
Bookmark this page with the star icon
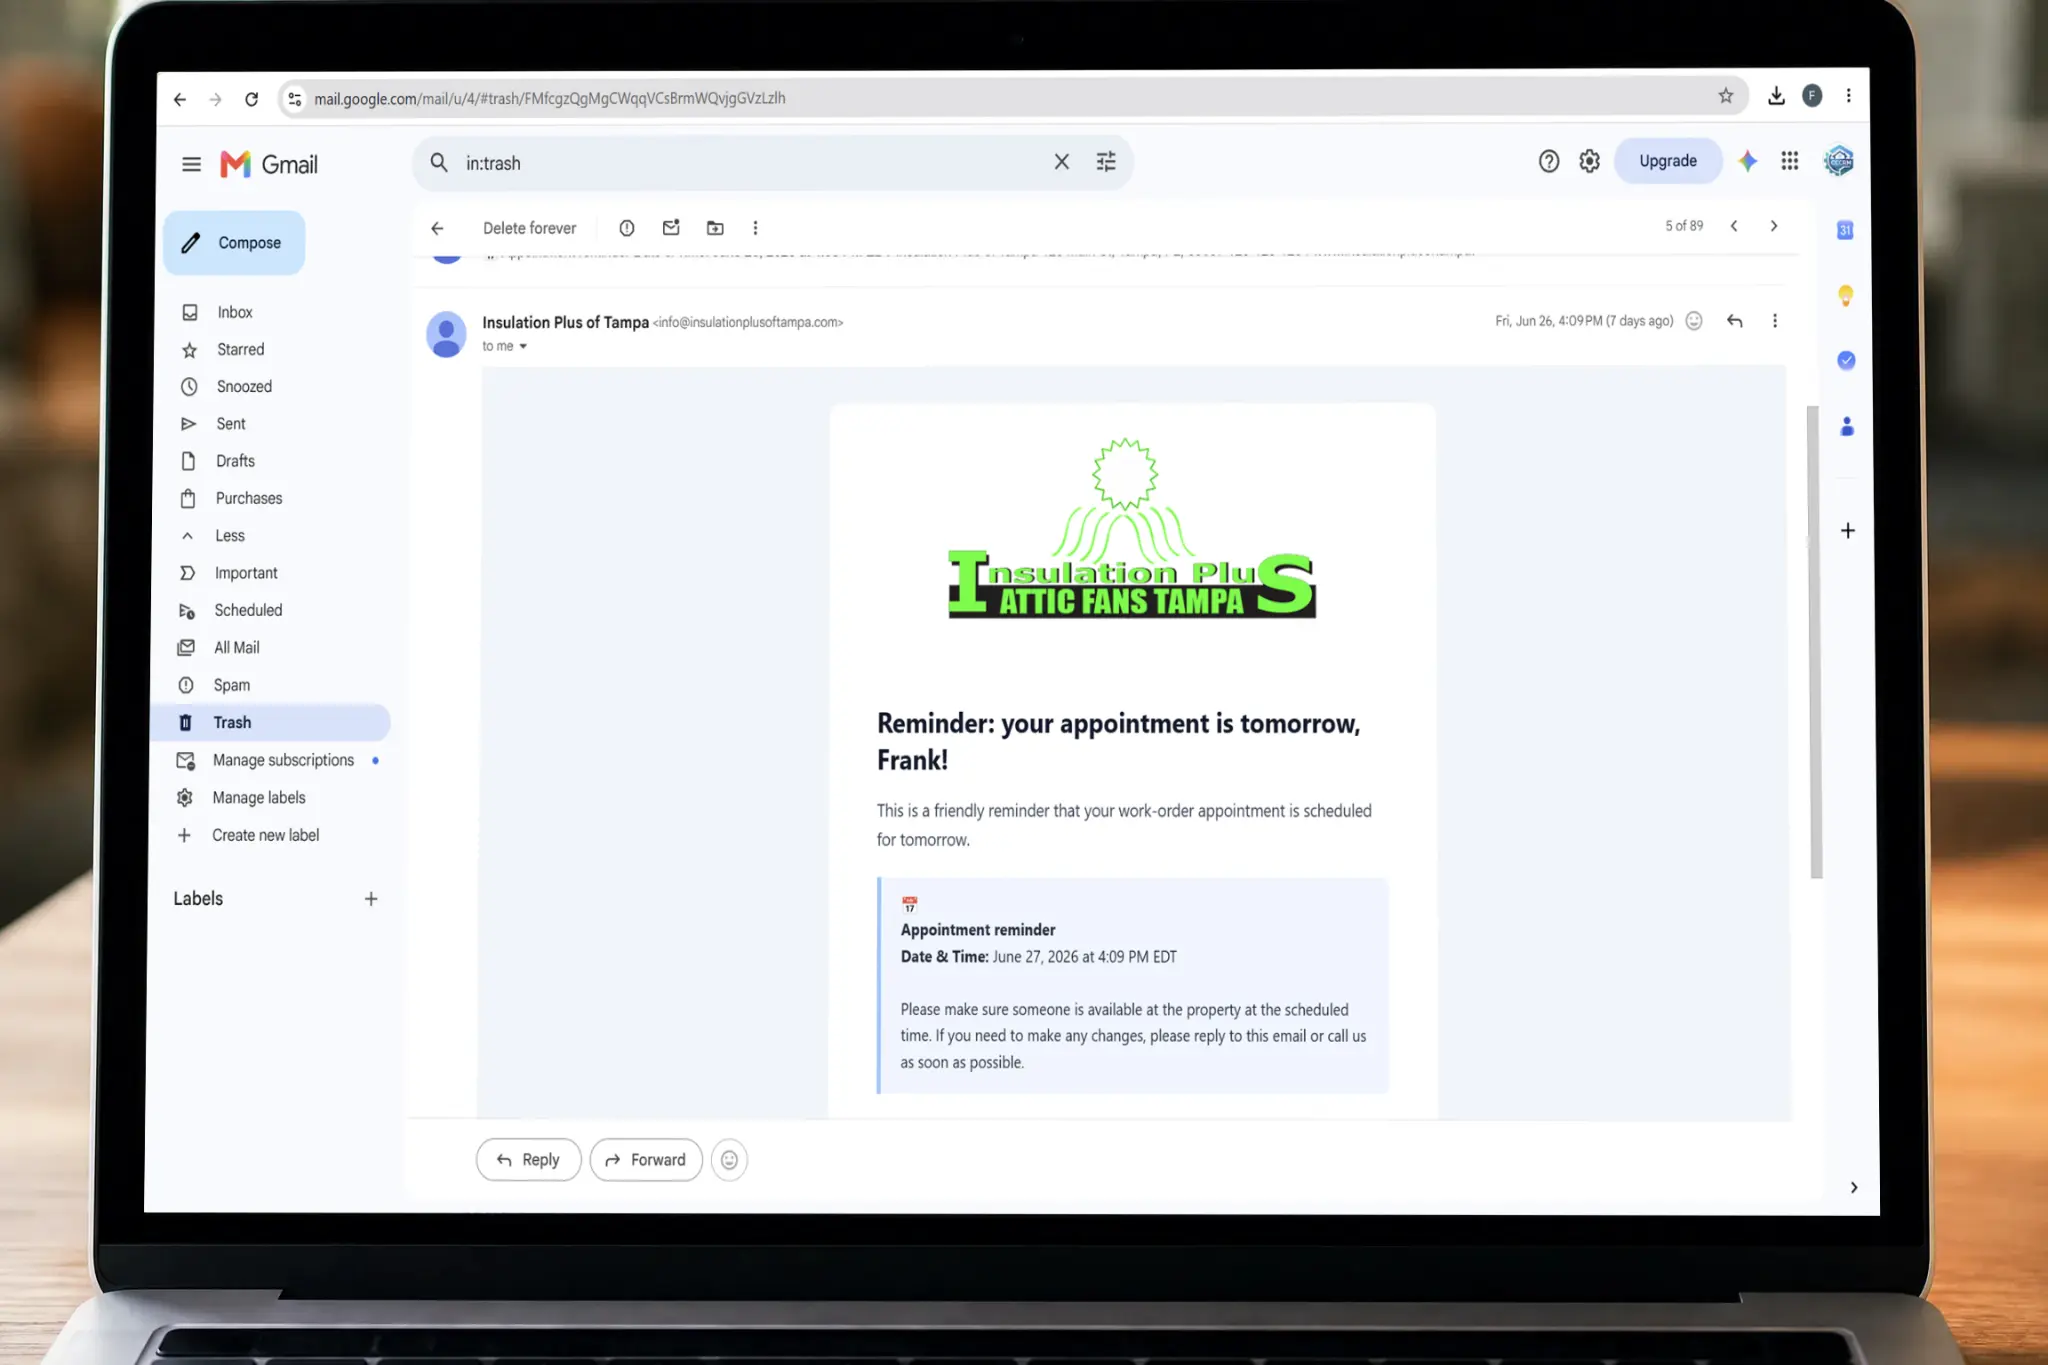click(1725, 96)
